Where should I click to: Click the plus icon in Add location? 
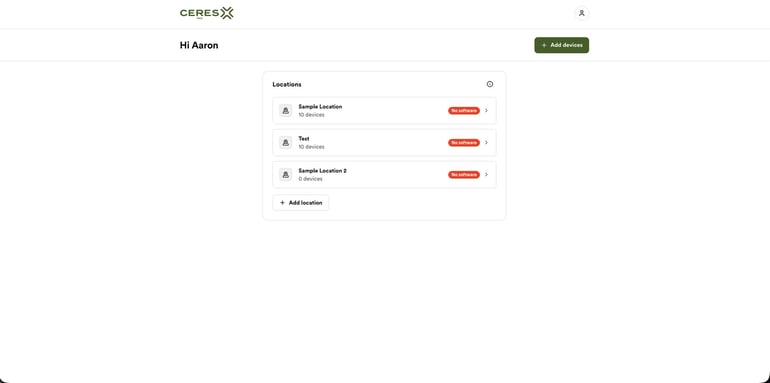click(282, 202)
